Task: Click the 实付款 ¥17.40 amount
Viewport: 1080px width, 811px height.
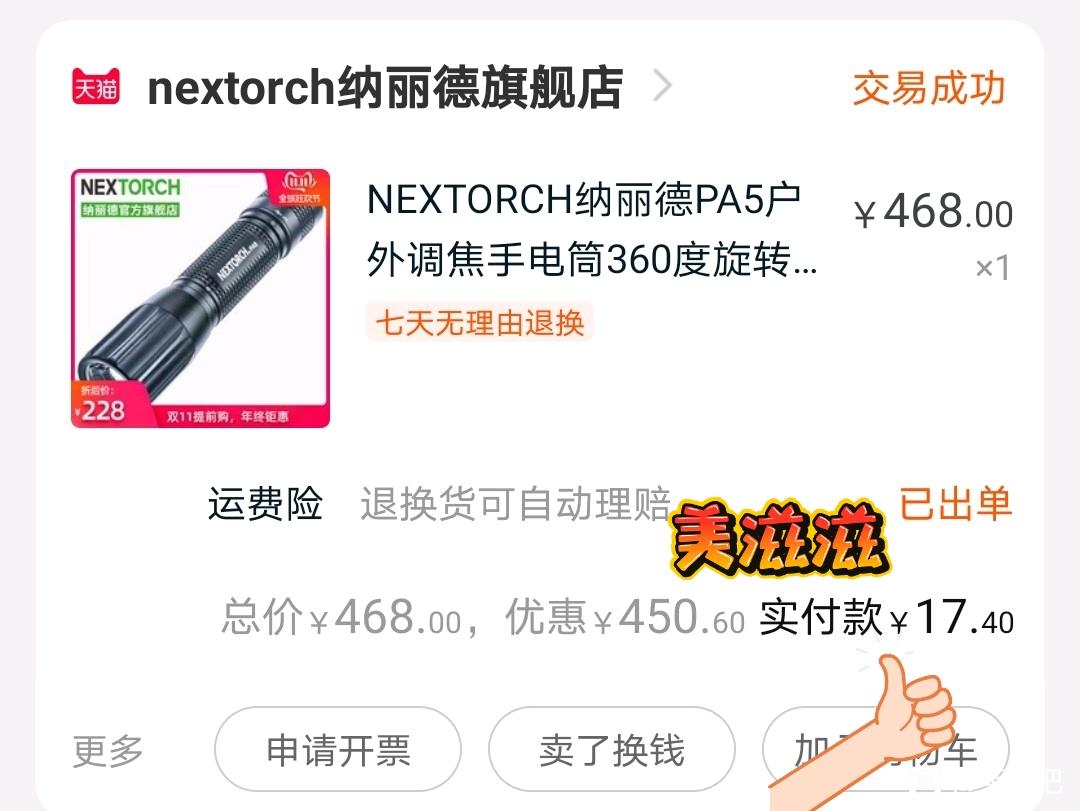Action: pyautogui.click(x=886, y=616)
